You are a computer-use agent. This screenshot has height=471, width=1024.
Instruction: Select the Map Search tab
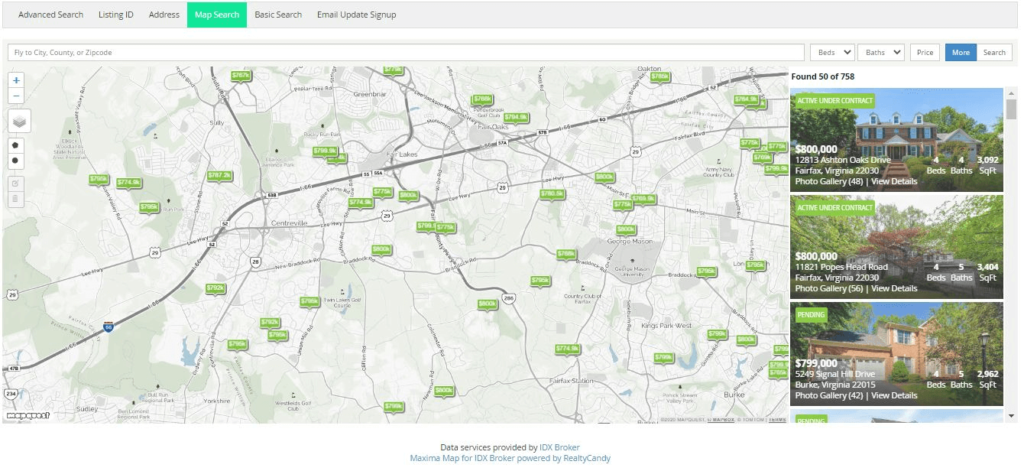tap(217, 14)
